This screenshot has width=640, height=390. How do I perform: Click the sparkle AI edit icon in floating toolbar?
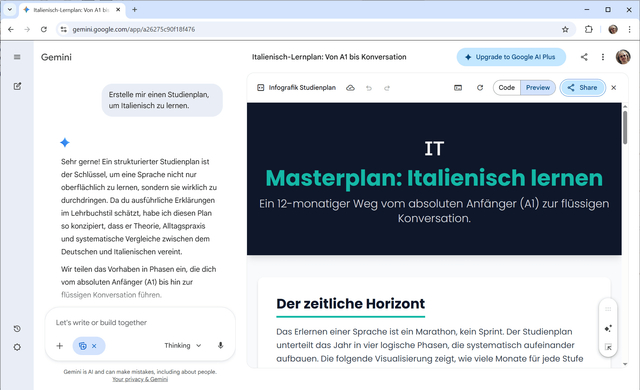608,328
